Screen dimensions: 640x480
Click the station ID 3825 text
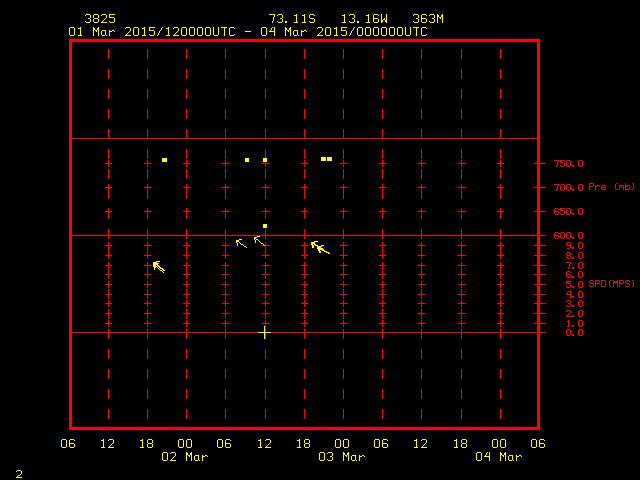pos(100,19)
